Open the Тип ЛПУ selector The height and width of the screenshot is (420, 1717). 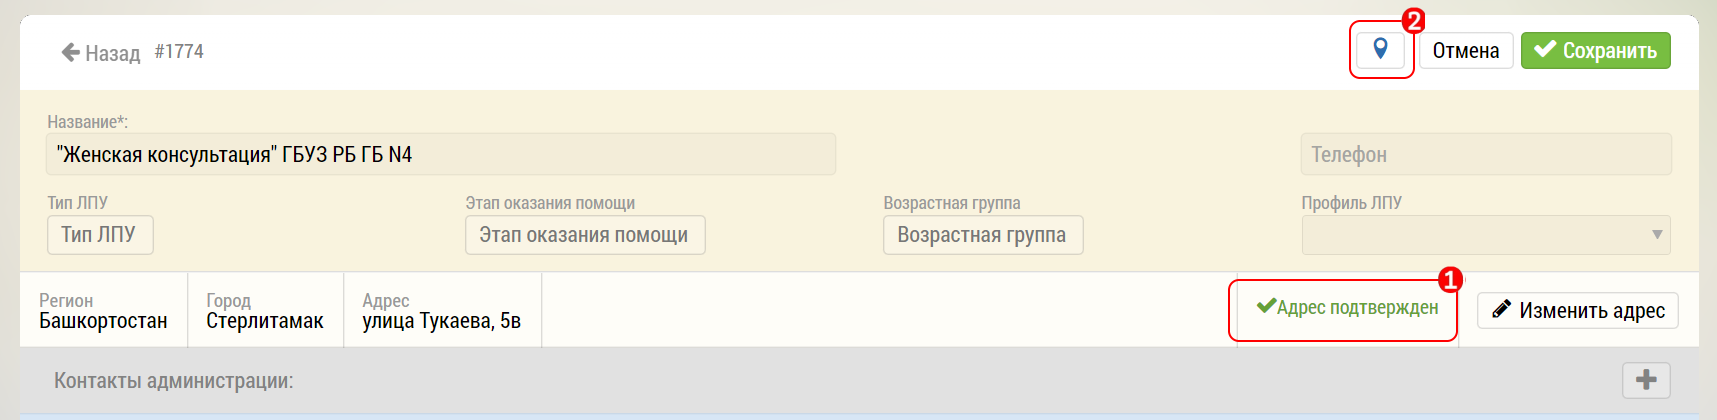(99, 235)
